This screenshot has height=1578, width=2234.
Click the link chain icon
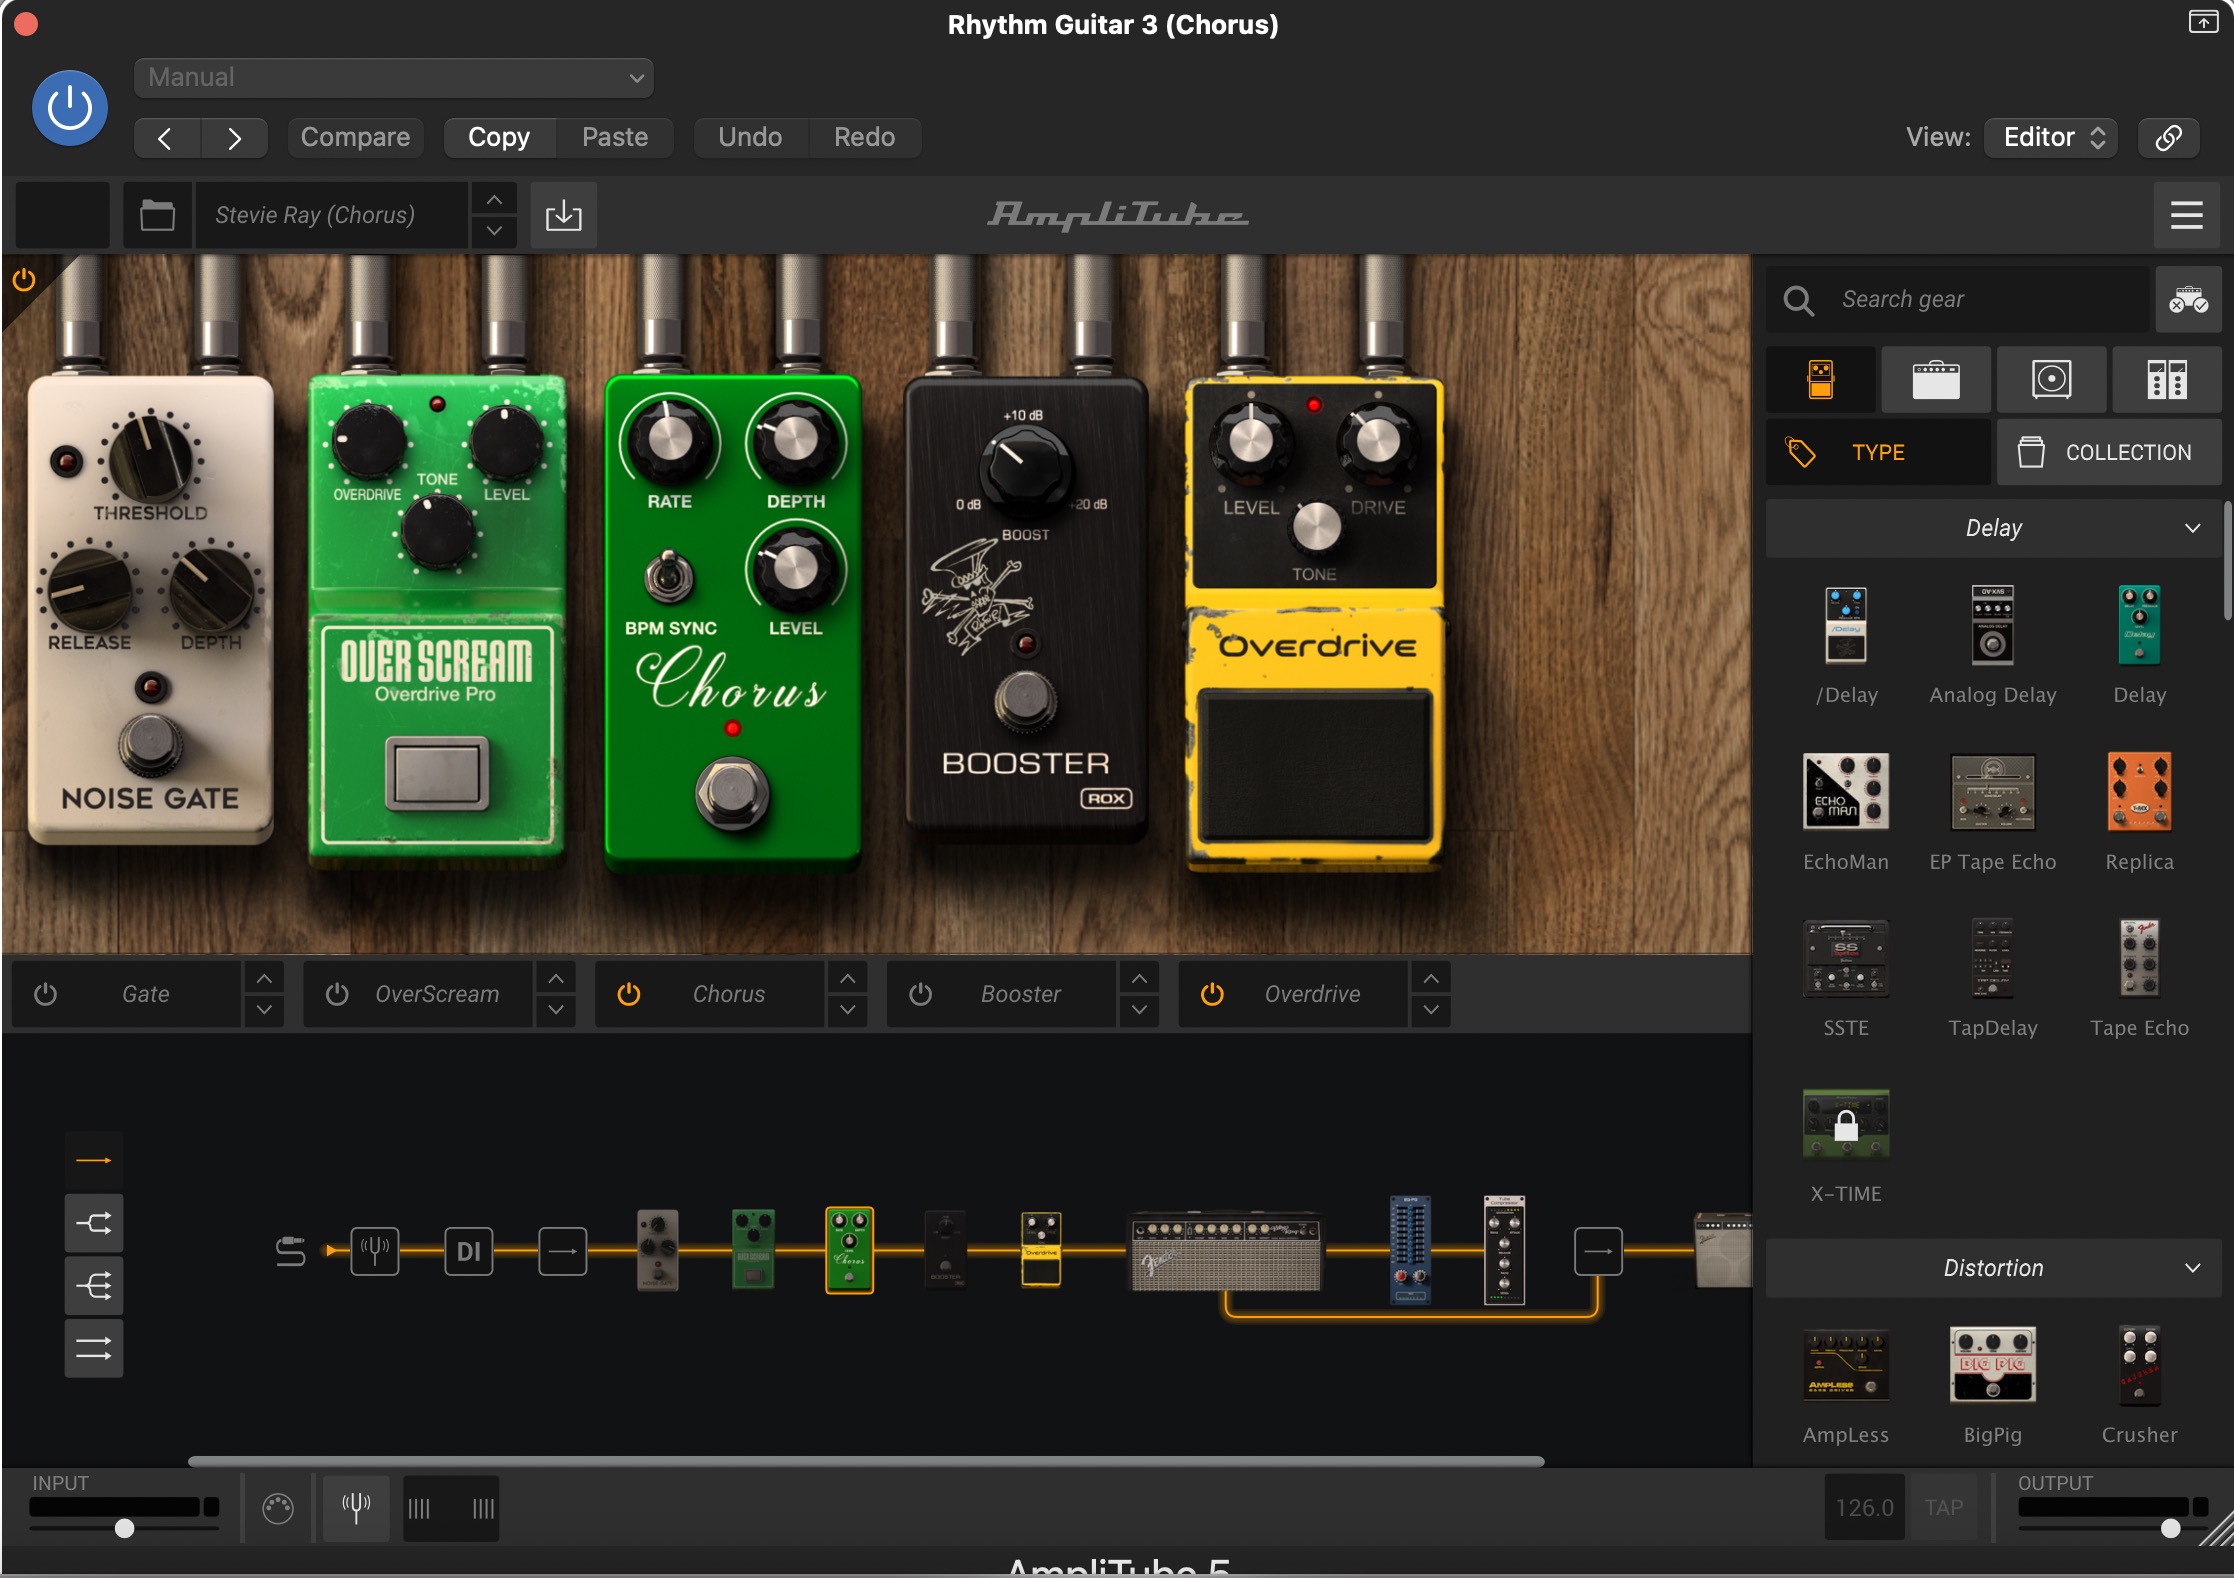[2168, 137]
